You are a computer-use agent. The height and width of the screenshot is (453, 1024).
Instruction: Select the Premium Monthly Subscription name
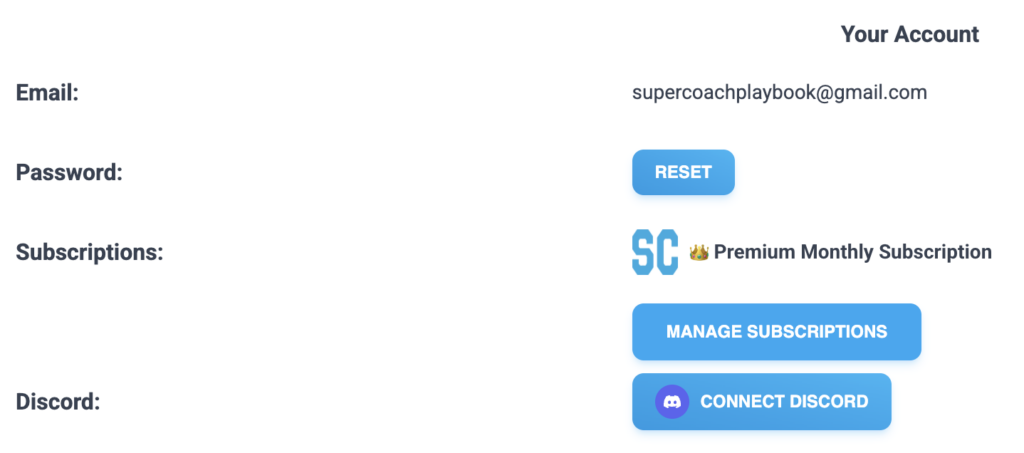852,252
